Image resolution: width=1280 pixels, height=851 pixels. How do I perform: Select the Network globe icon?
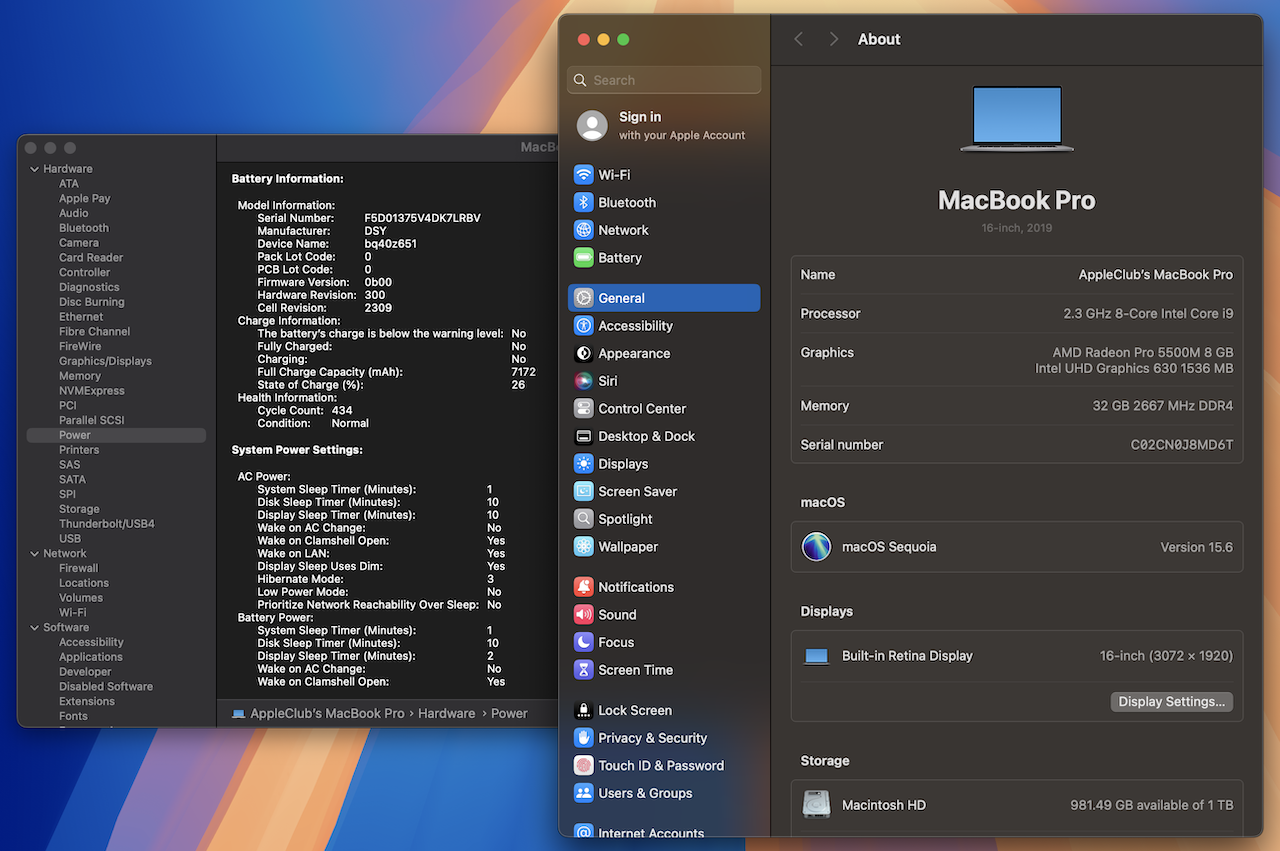click(584, 230)
